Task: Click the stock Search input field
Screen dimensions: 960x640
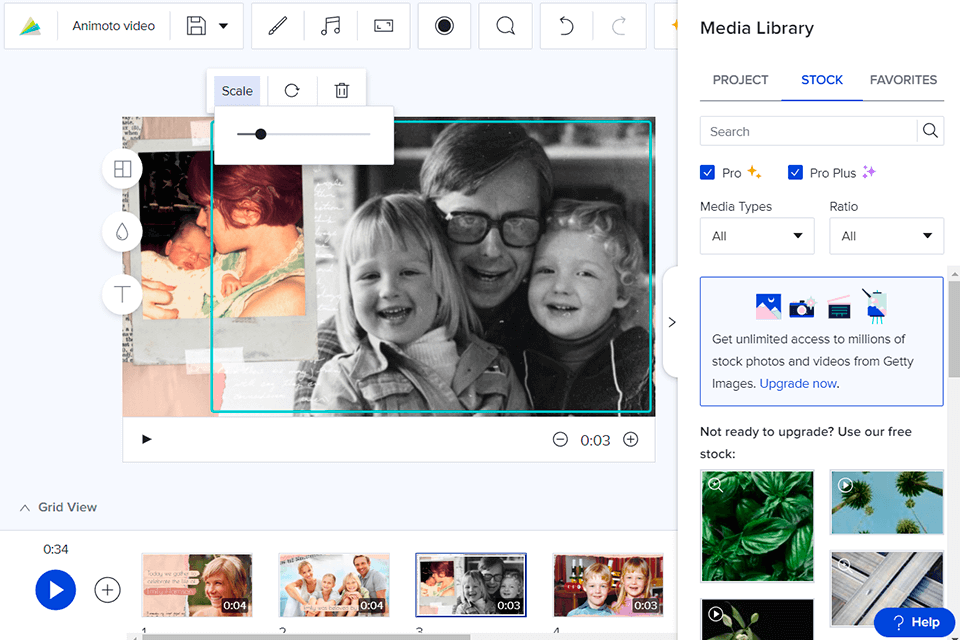Action: click(x=808, y=131)
